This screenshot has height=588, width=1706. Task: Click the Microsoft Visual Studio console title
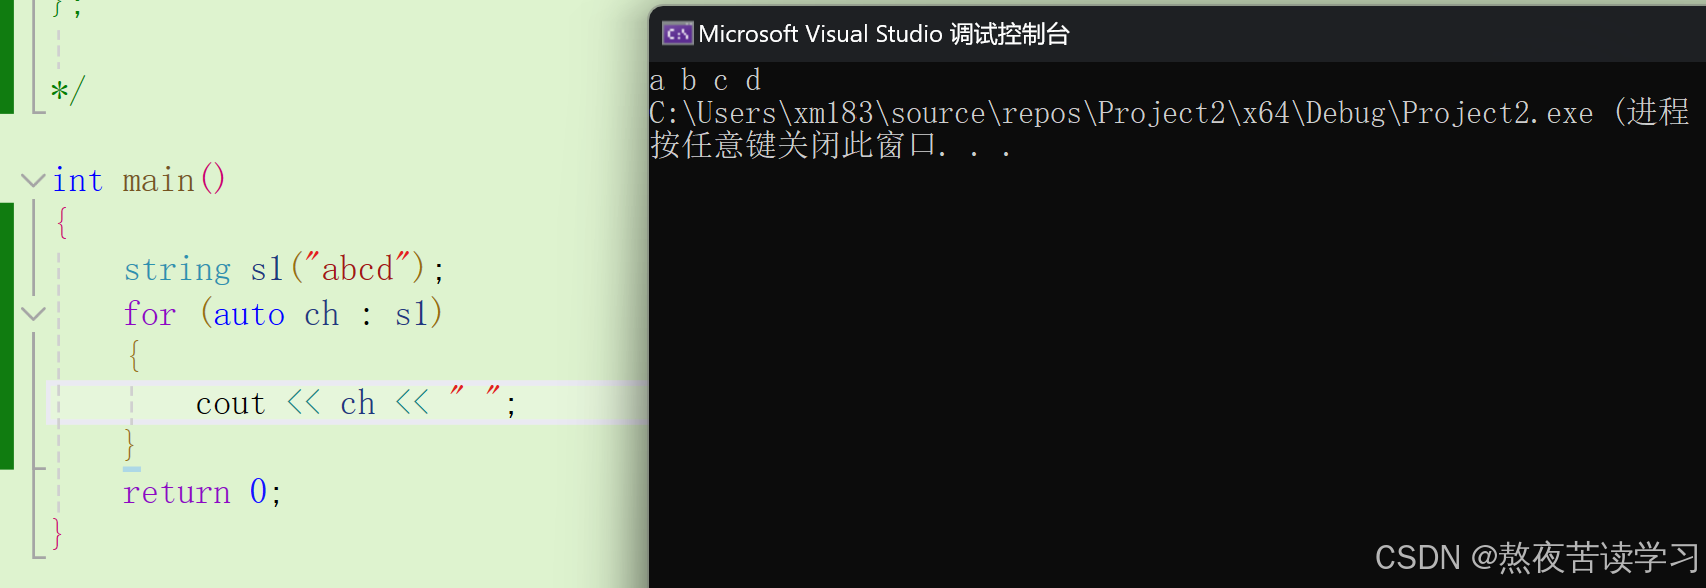point(884,34)
